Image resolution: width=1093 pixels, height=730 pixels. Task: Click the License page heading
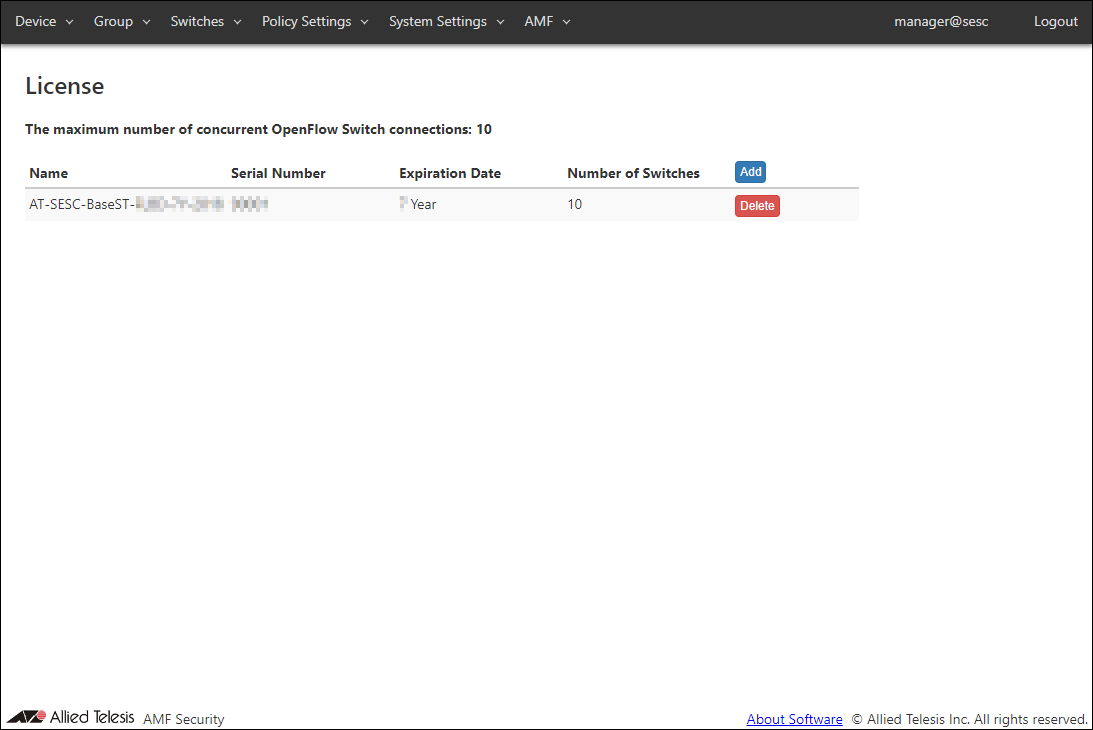click(x=65, y=86)
